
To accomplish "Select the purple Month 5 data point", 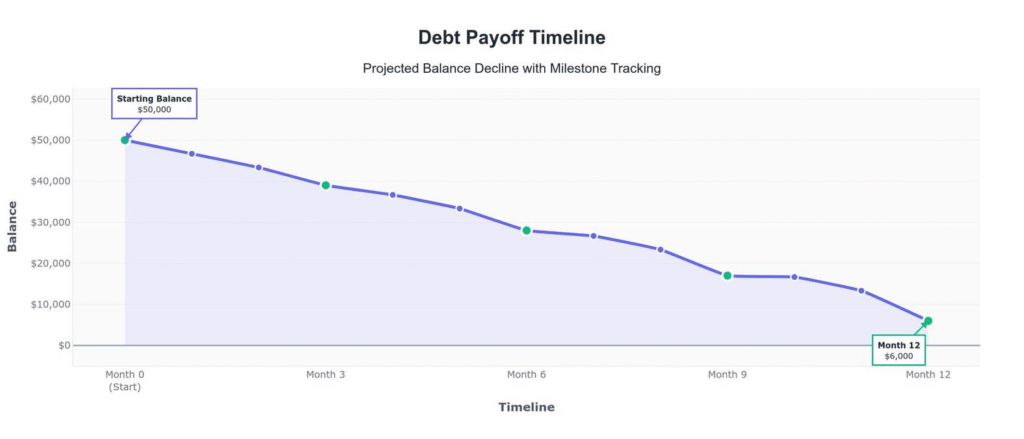I will pyautogui.click(x=460, y=208).
